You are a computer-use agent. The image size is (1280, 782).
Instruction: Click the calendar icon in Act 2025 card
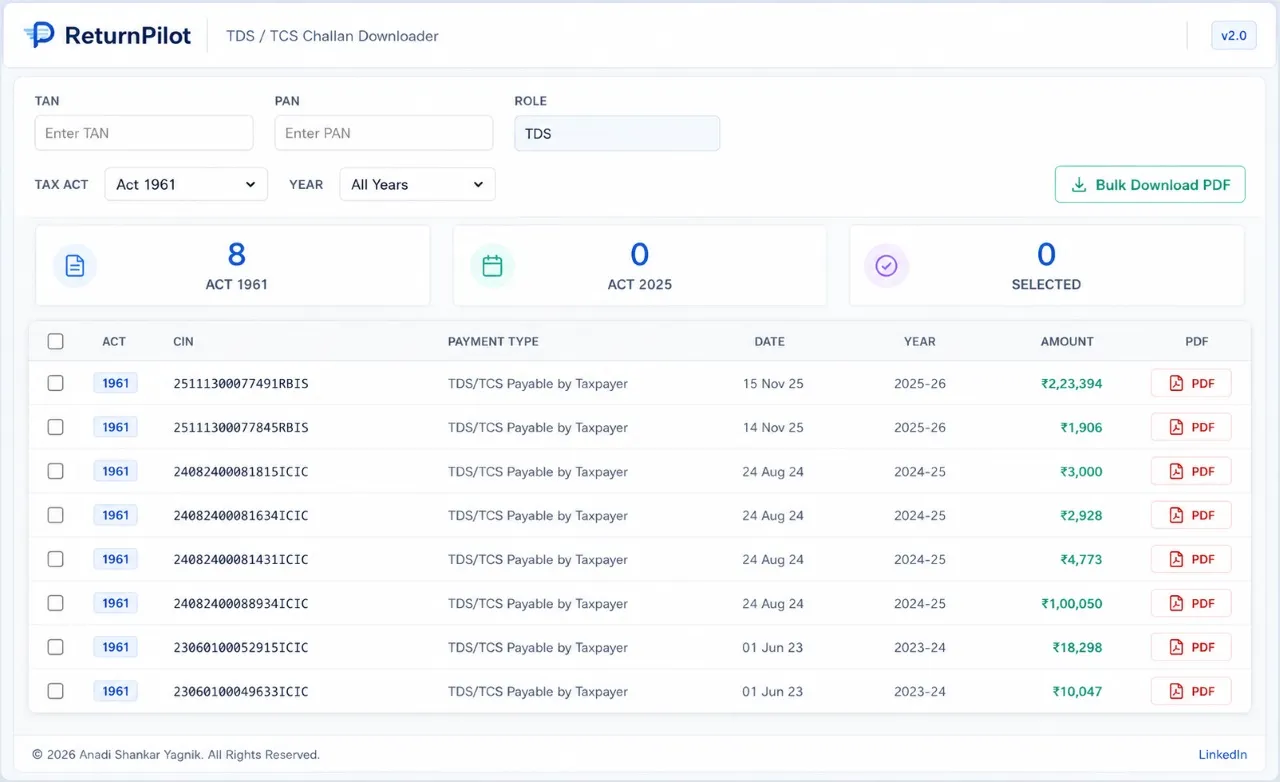(x=492, y=266)
